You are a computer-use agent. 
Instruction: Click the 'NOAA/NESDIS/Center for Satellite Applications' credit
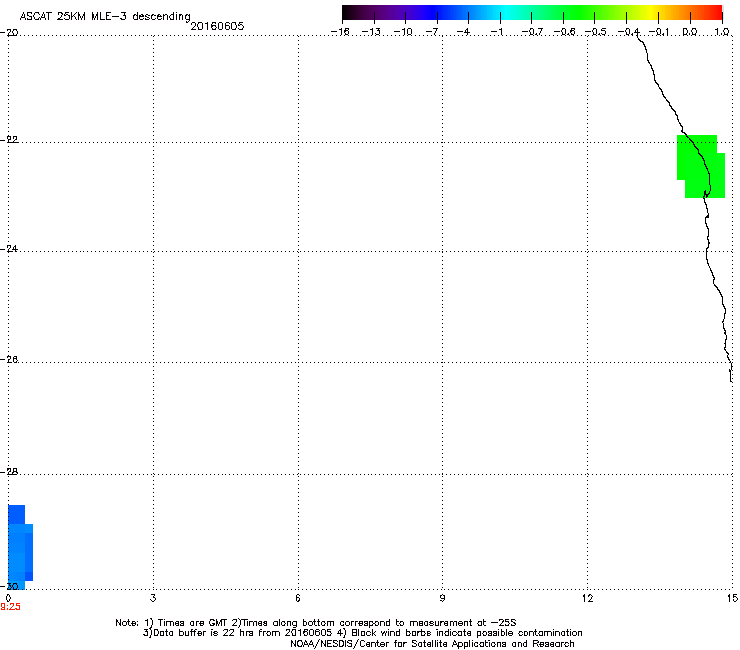pos(432,644)
